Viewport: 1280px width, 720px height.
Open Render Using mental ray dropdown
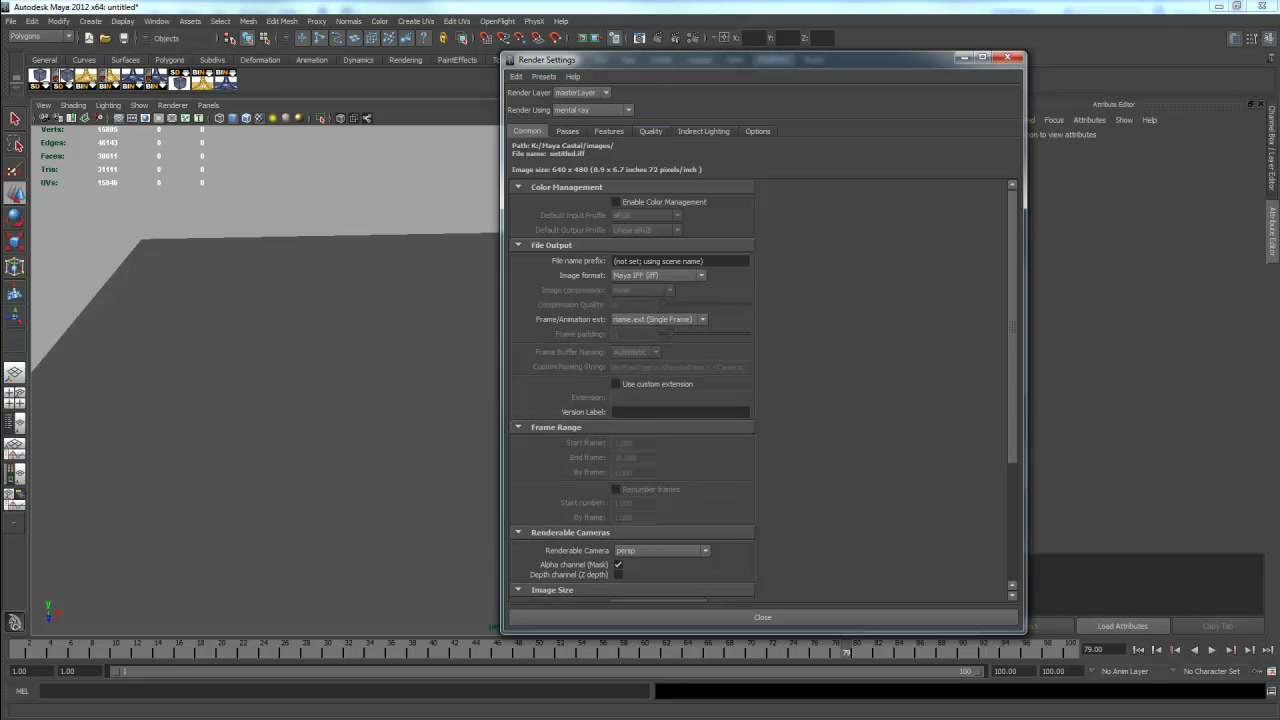tap(592, 110)
